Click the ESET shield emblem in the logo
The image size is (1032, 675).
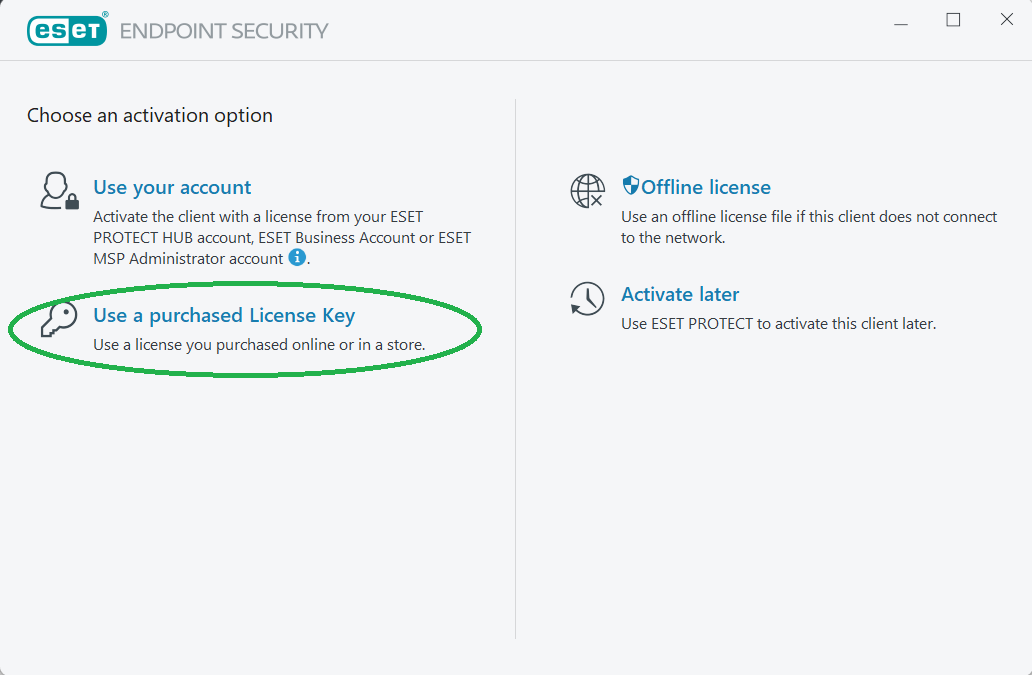tap(66, 30)
